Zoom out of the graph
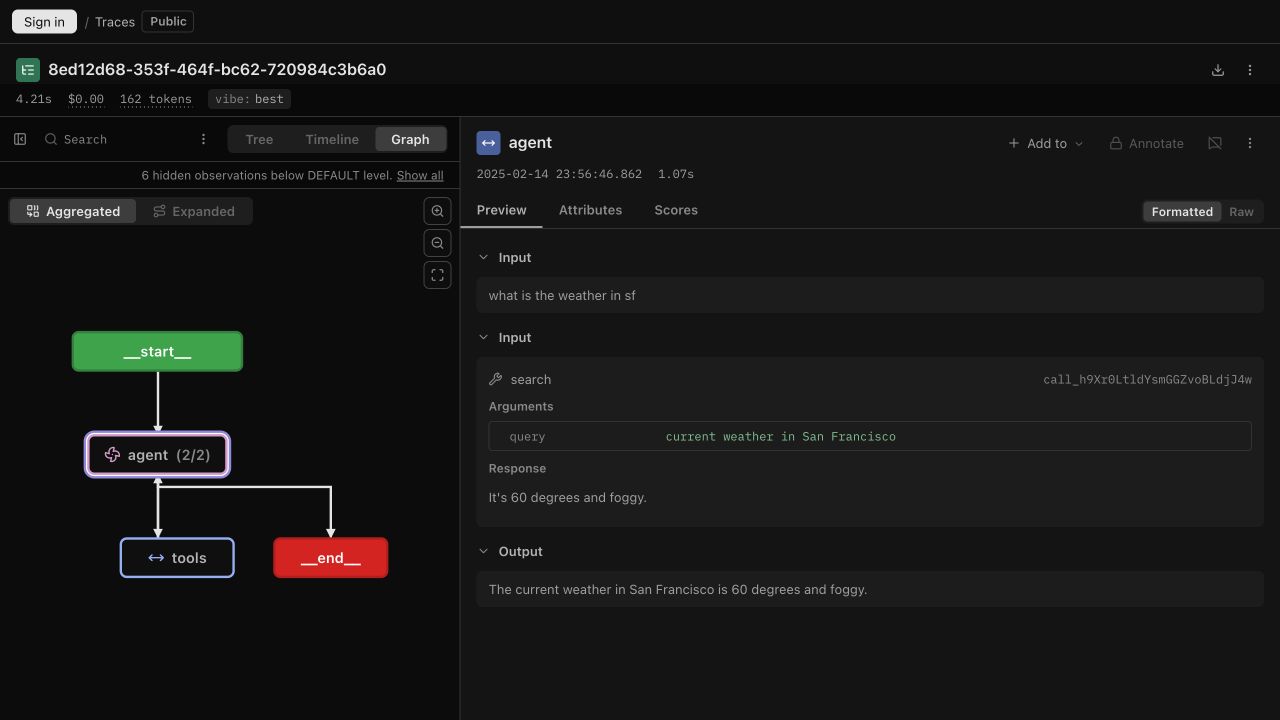The width and height of the screenshot is (1280, 720). click(x=437, y=243)
